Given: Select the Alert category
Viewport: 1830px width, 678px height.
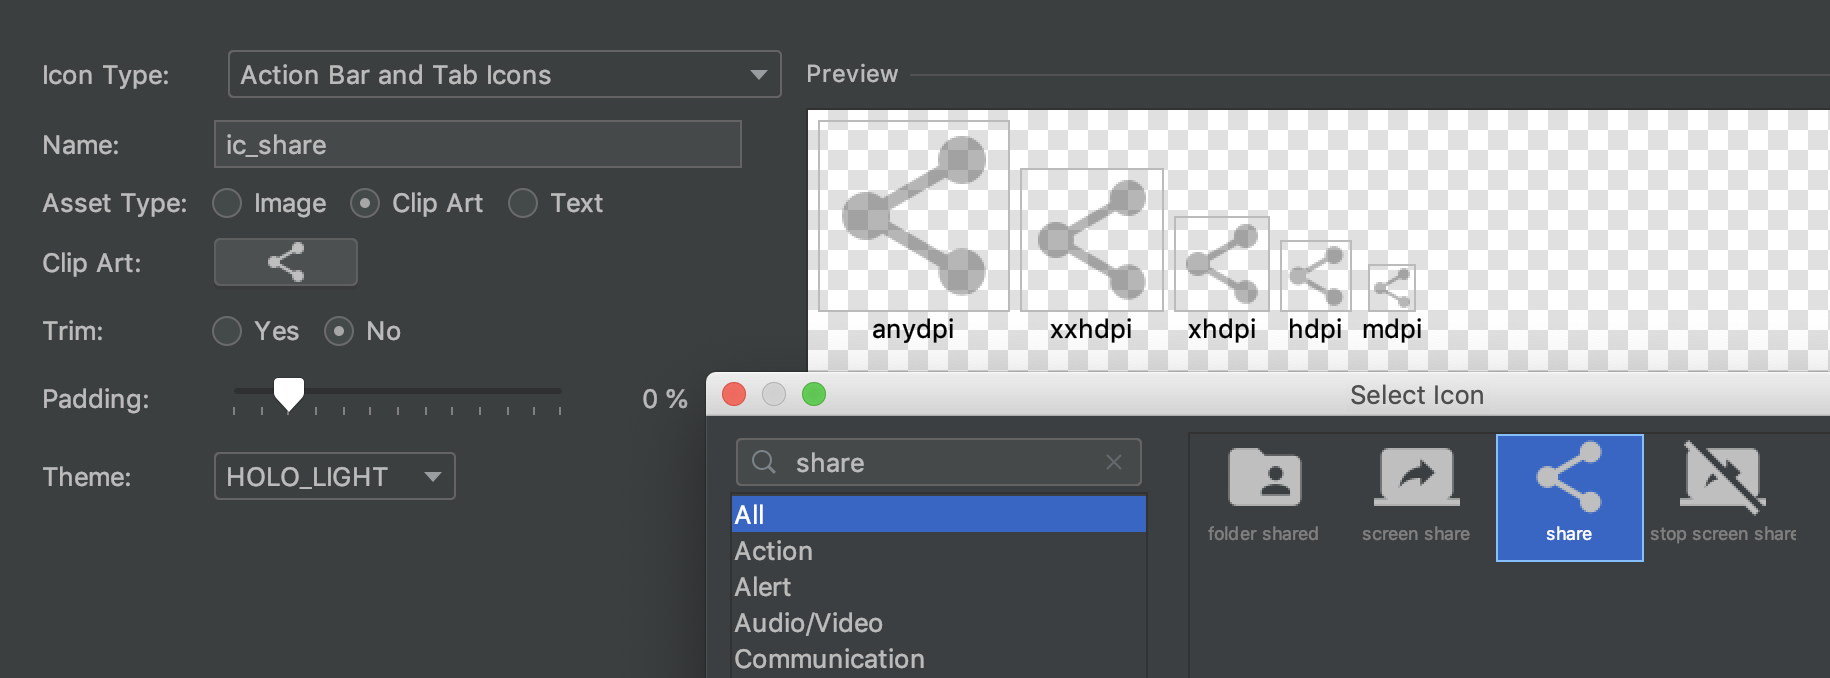Looking at the screenshot, I should pos(939,587).
